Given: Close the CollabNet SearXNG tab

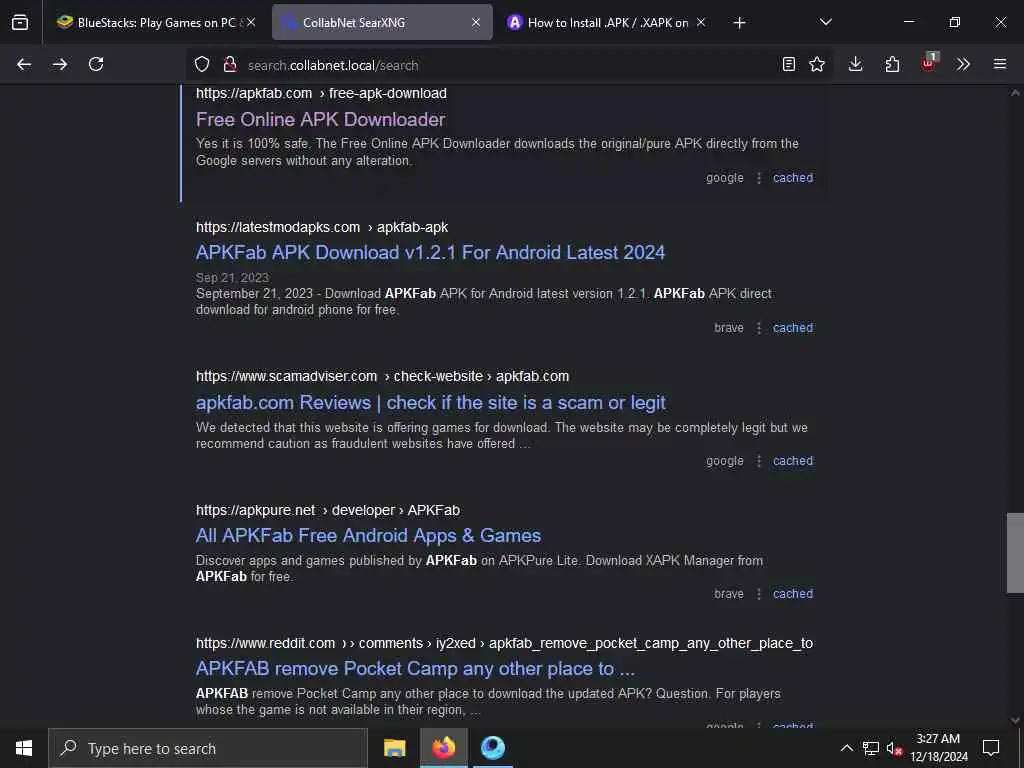Looking at the screenshot, I should pos(476,22).
